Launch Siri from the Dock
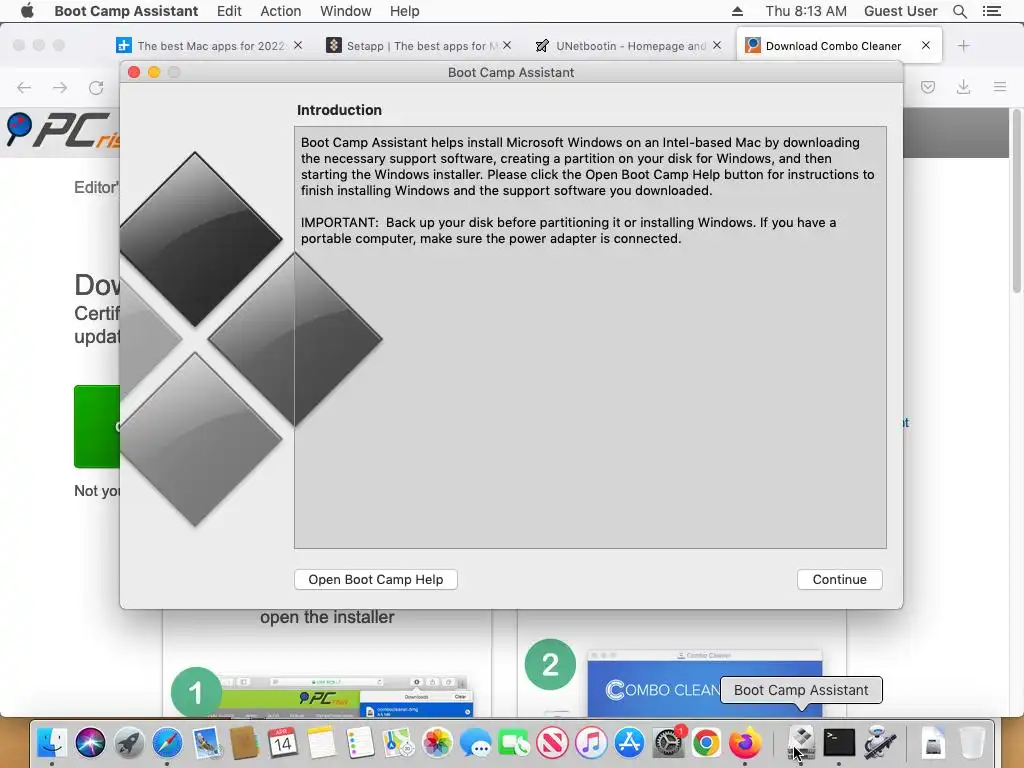 click(90, 743)
